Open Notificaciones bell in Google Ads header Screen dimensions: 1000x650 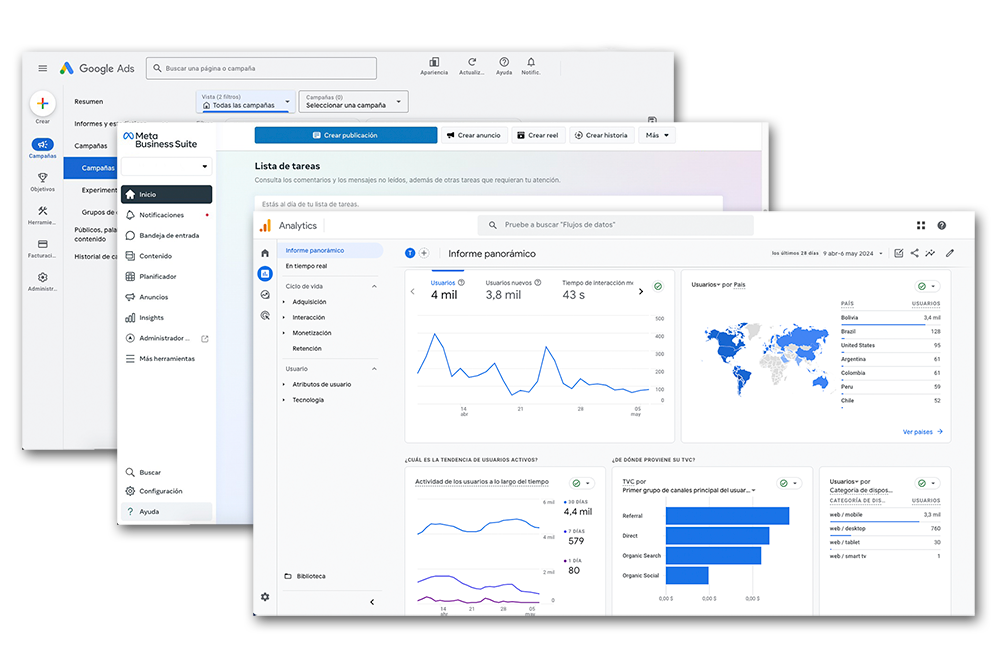[x=531, y=62]
